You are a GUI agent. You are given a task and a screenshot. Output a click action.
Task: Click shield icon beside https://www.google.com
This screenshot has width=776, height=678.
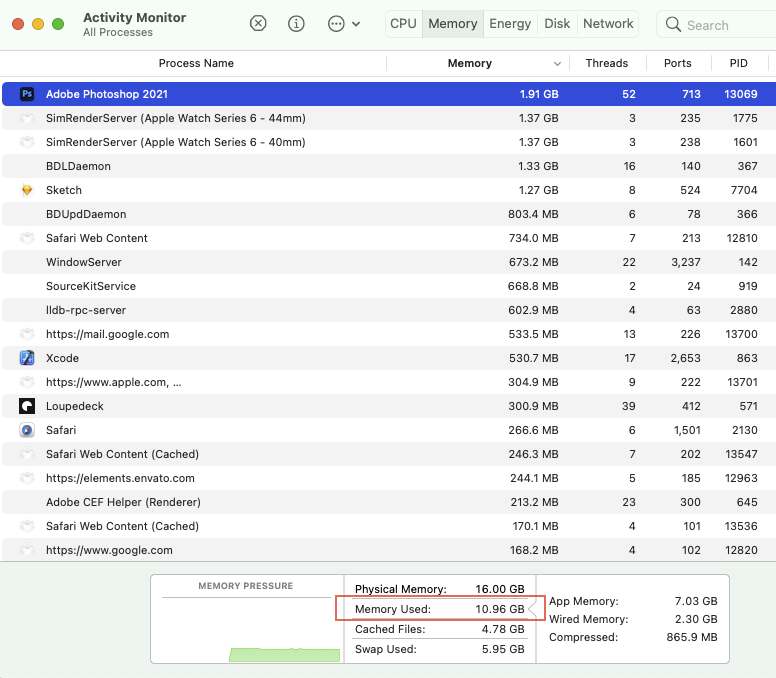27,550
